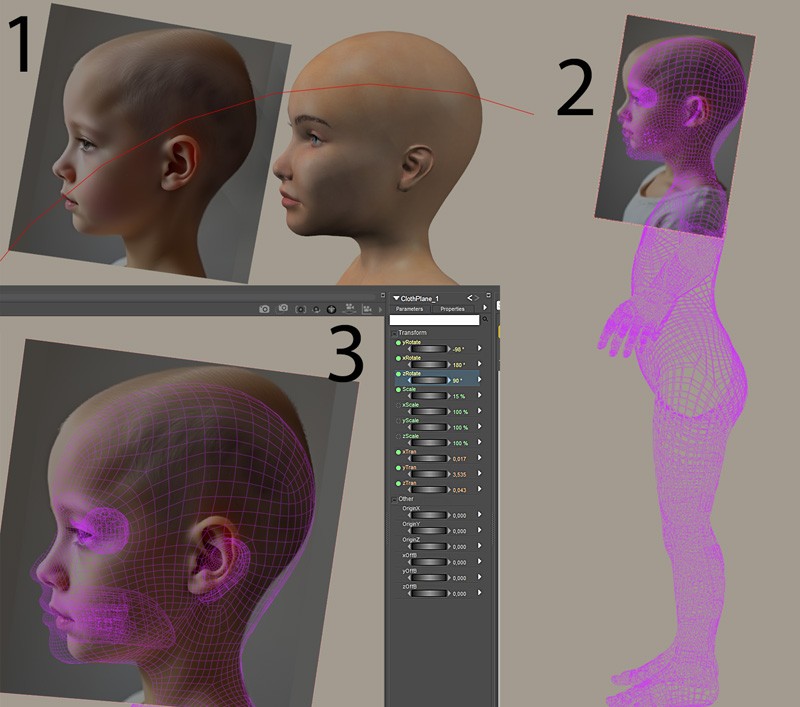Open the yTran parameter options arrow
The height and width of the screenshot is (707, 800).
pos(480,474)
